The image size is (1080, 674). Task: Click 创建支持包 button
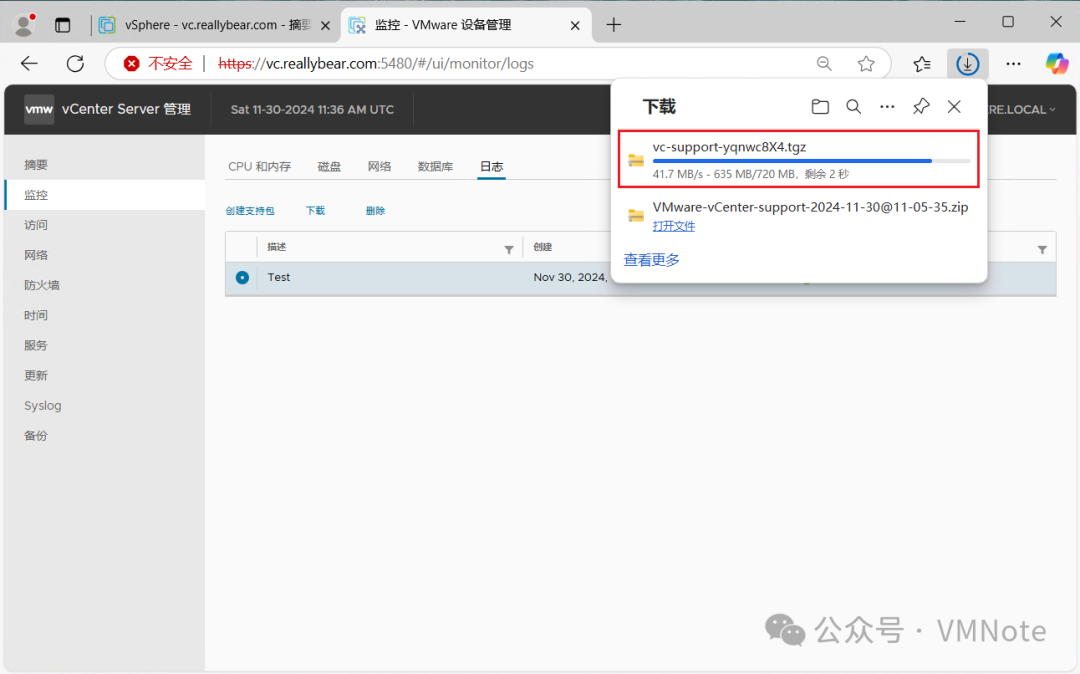click(249, 211)
